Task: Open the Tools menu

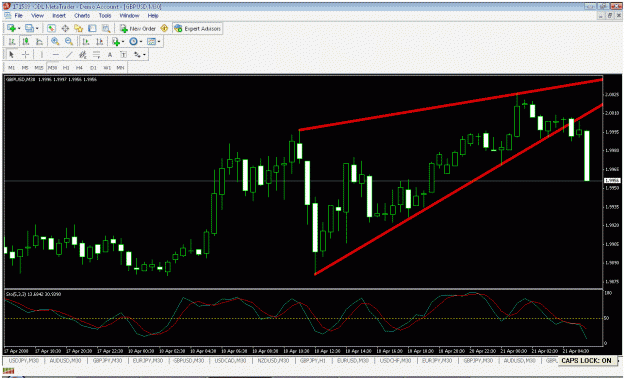Action: (x=105, y=16)
